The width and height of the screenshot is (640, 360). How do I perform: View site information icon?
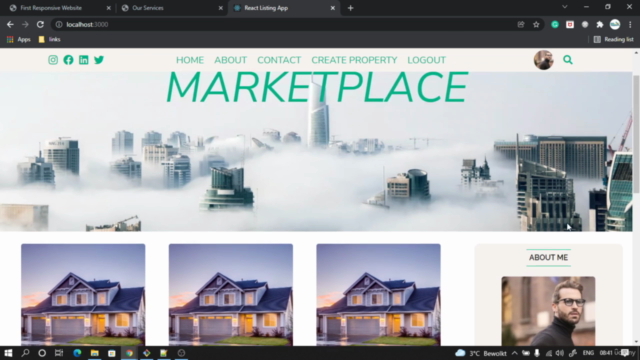point(59,24)
